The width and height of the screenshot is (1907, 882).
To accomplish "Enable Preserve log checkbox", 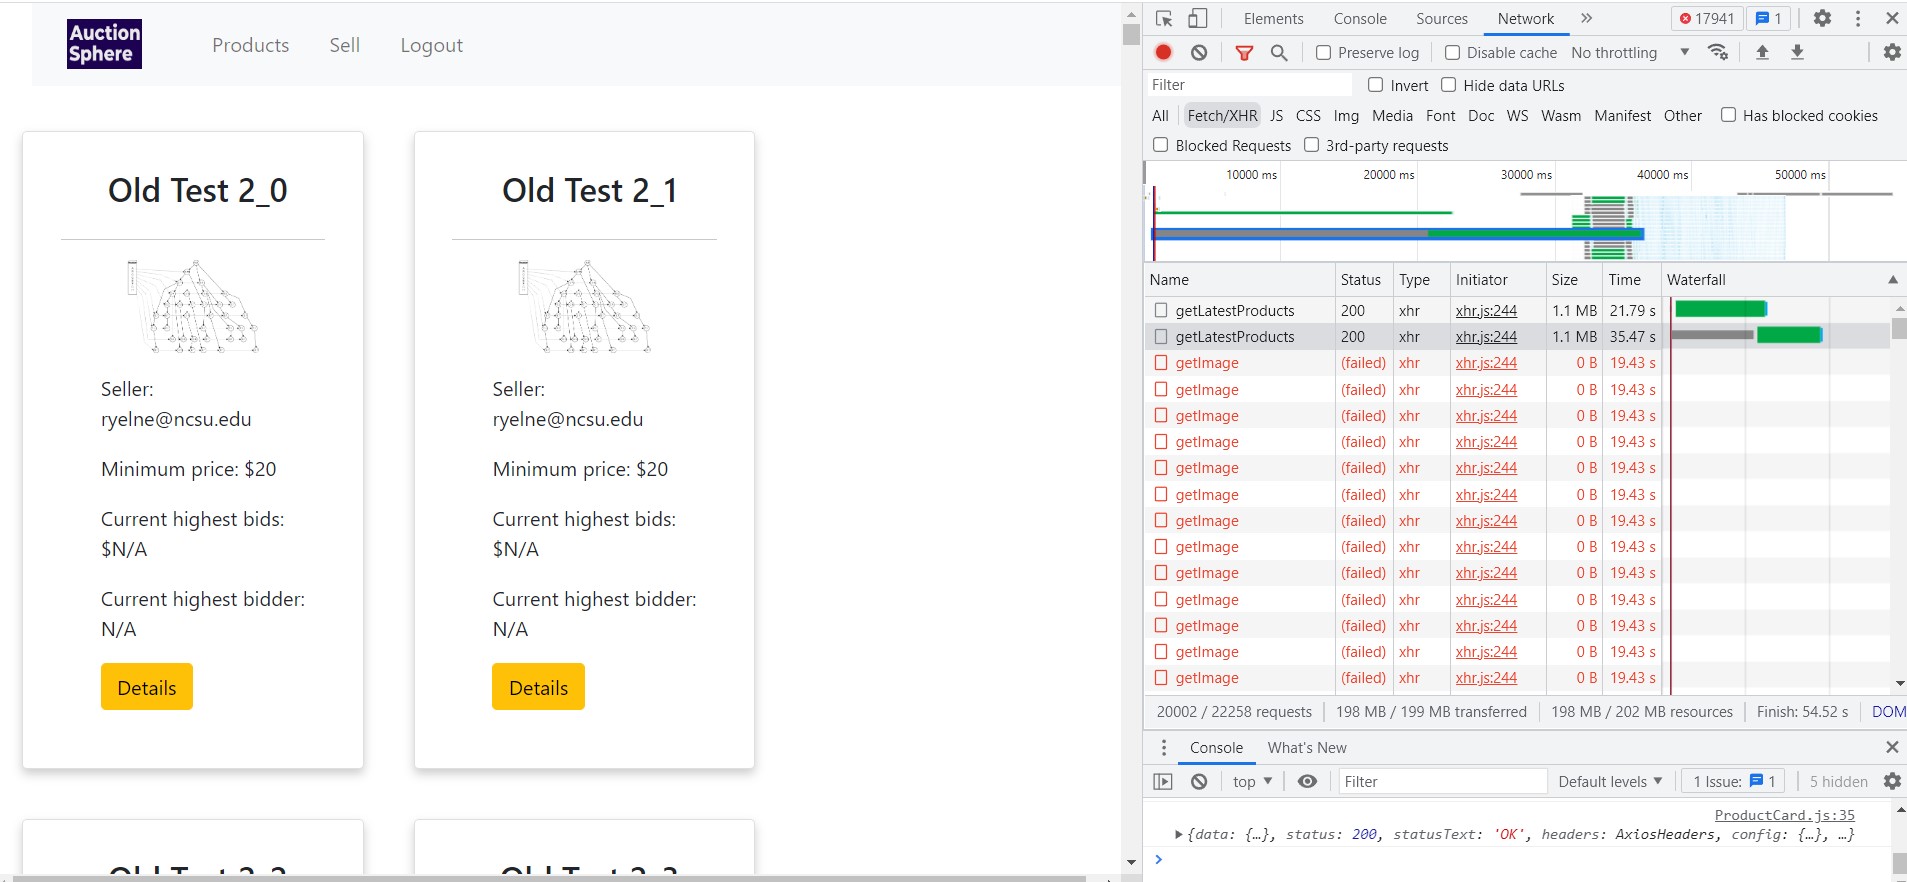I will coord(1324,53).
